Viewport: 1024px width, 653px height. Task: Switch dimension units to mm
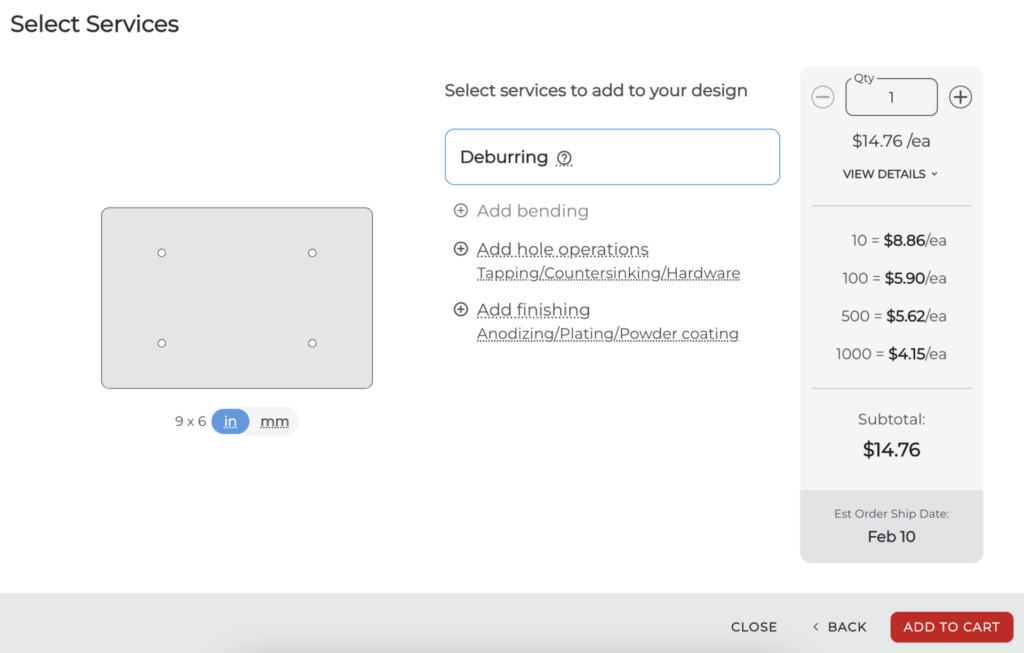click(274, 422)
